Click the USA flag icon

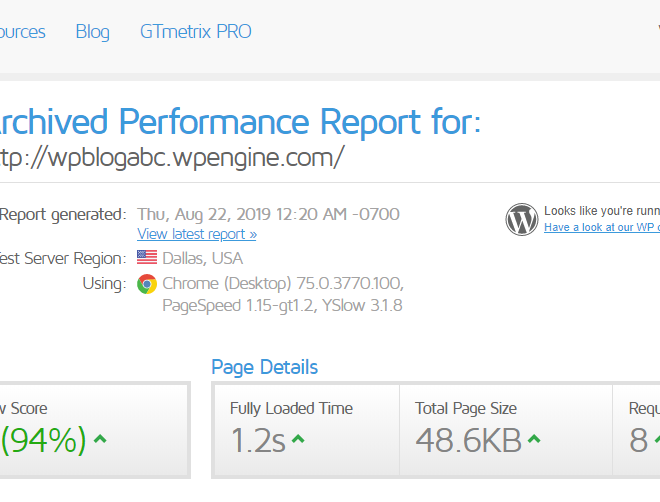[147, 257]
